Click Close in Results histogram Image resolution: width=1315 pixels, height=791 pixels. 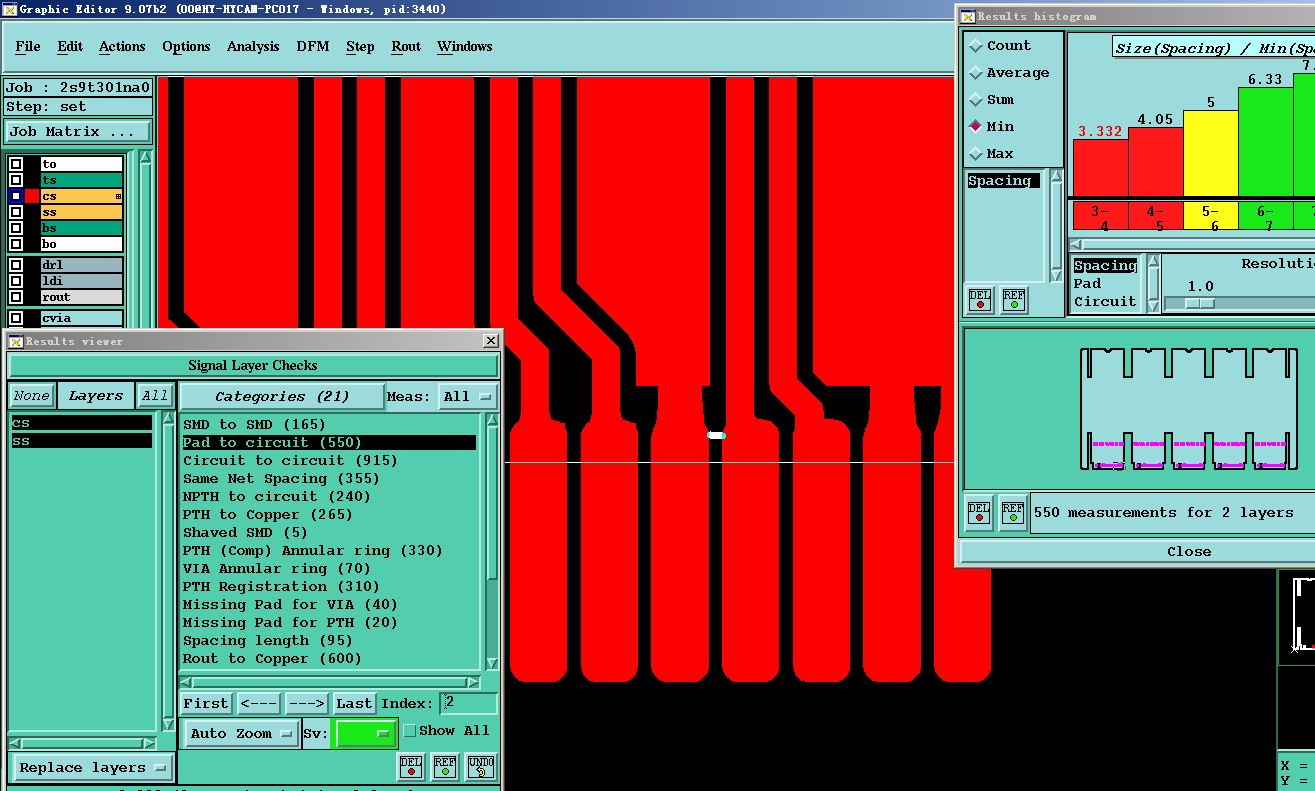[x=1189, y=551]
